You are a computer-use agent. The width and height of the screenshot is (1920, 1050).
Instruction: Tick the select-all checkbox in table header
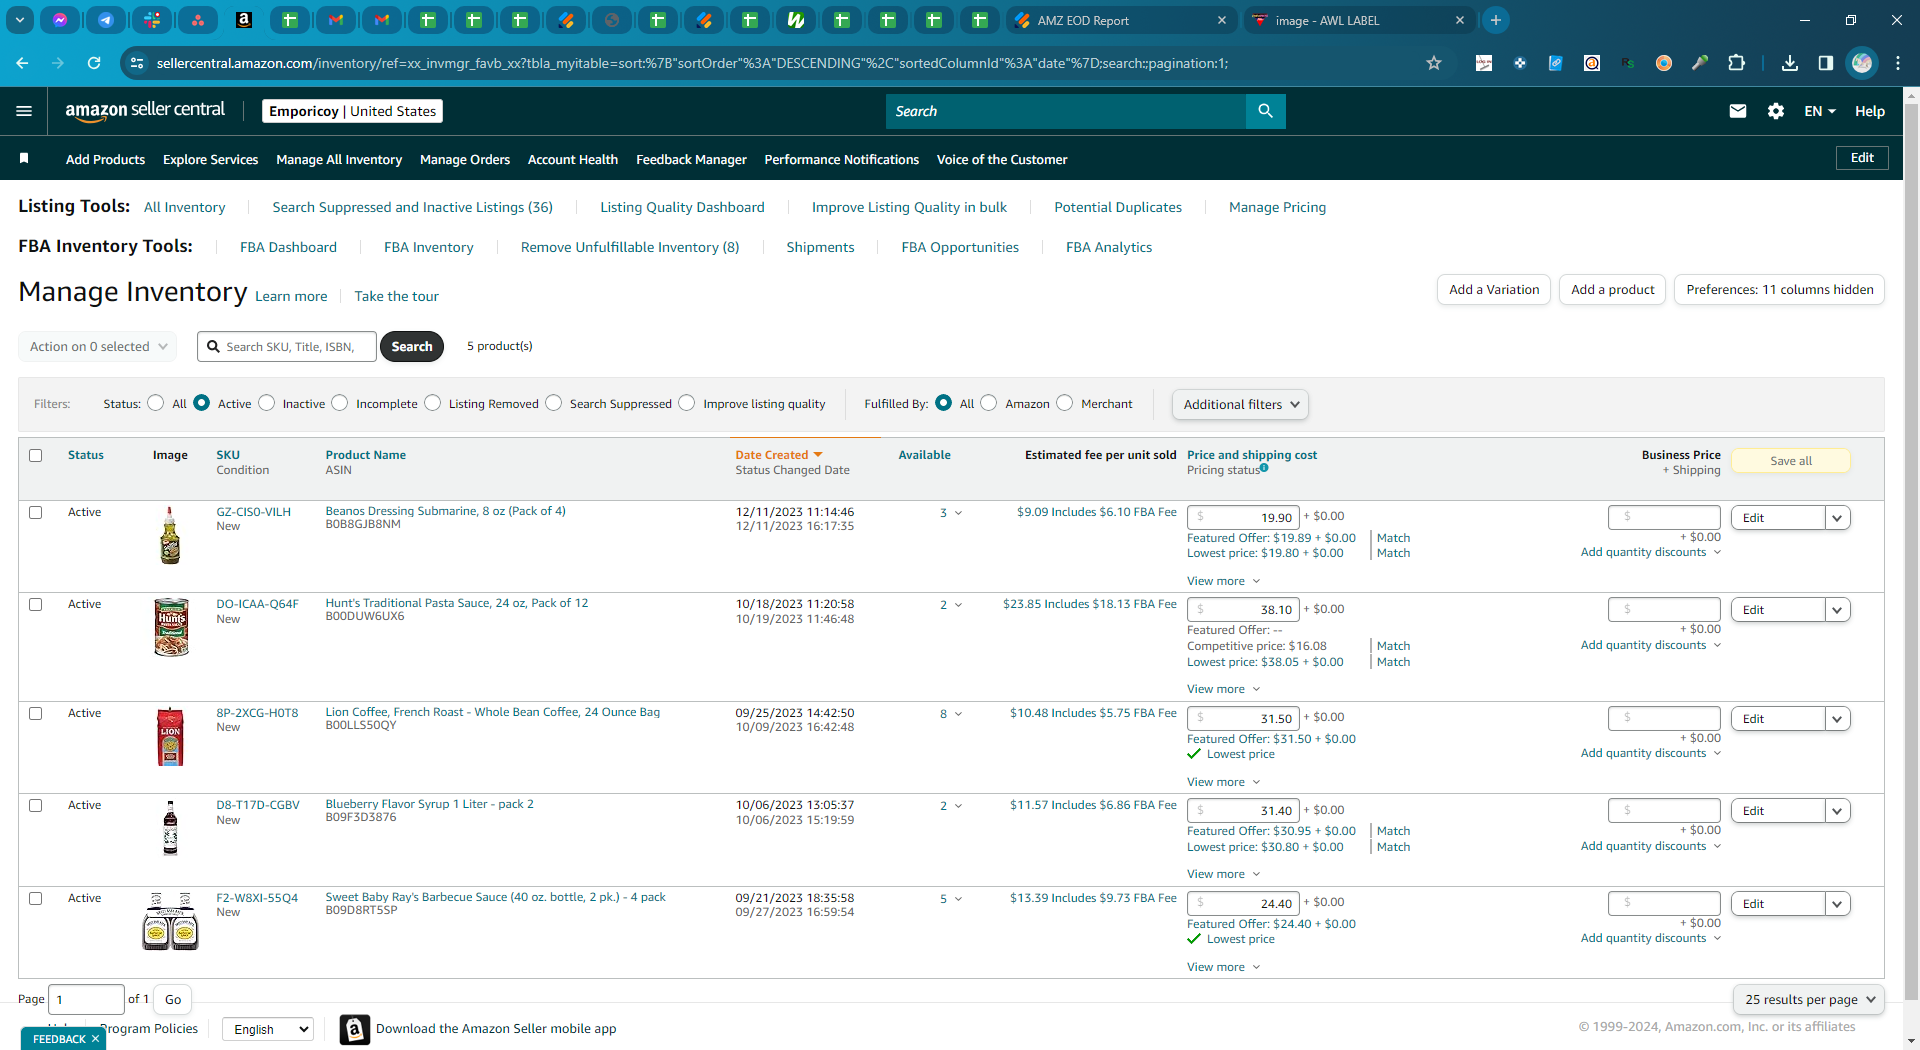coord(36,455)
